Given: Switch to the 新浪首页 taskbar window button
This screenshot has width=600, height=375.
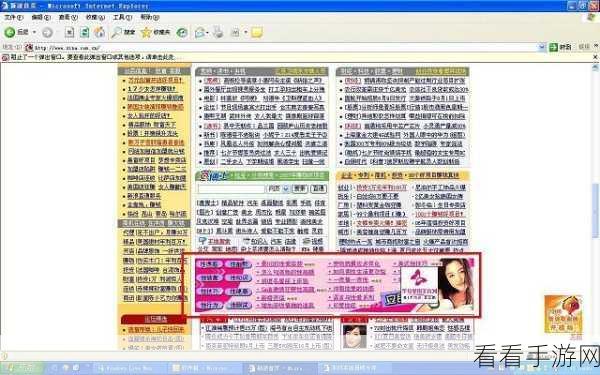Looking at the screenshot, I should pyautogui.click(x=280, y=368).
